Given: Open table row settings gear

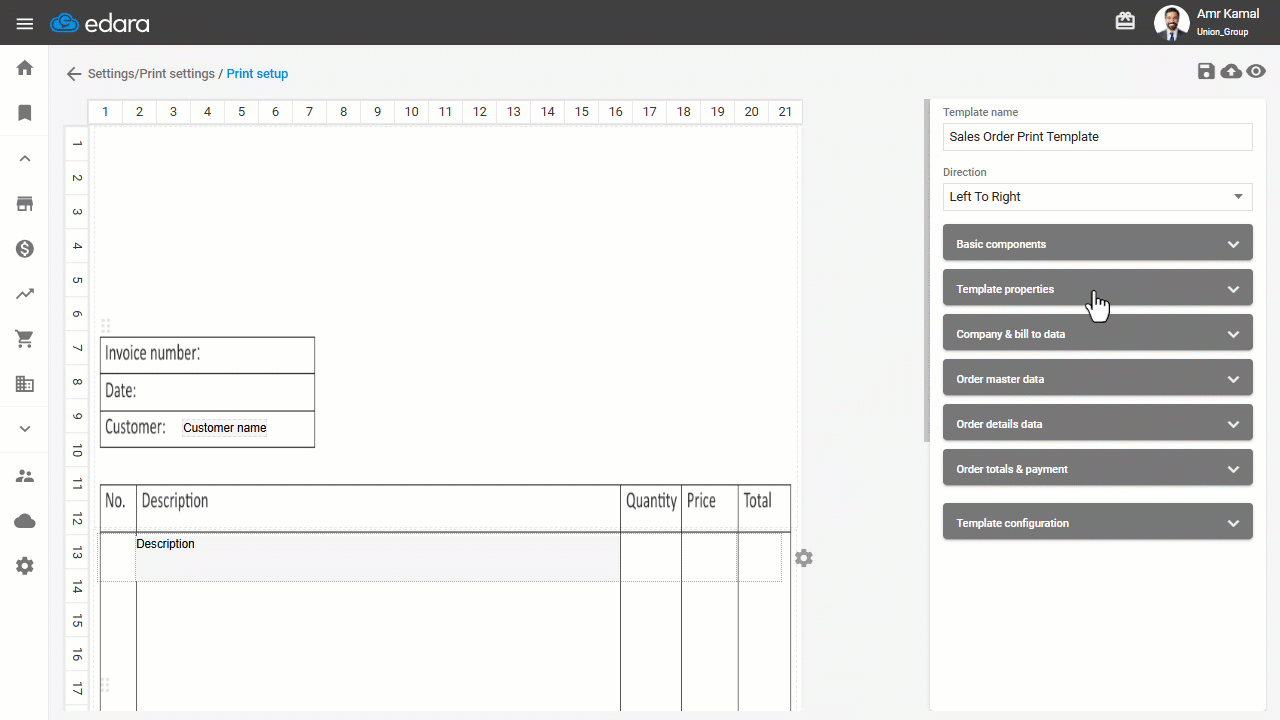Looking at the screenshot, I should point(804,558).
